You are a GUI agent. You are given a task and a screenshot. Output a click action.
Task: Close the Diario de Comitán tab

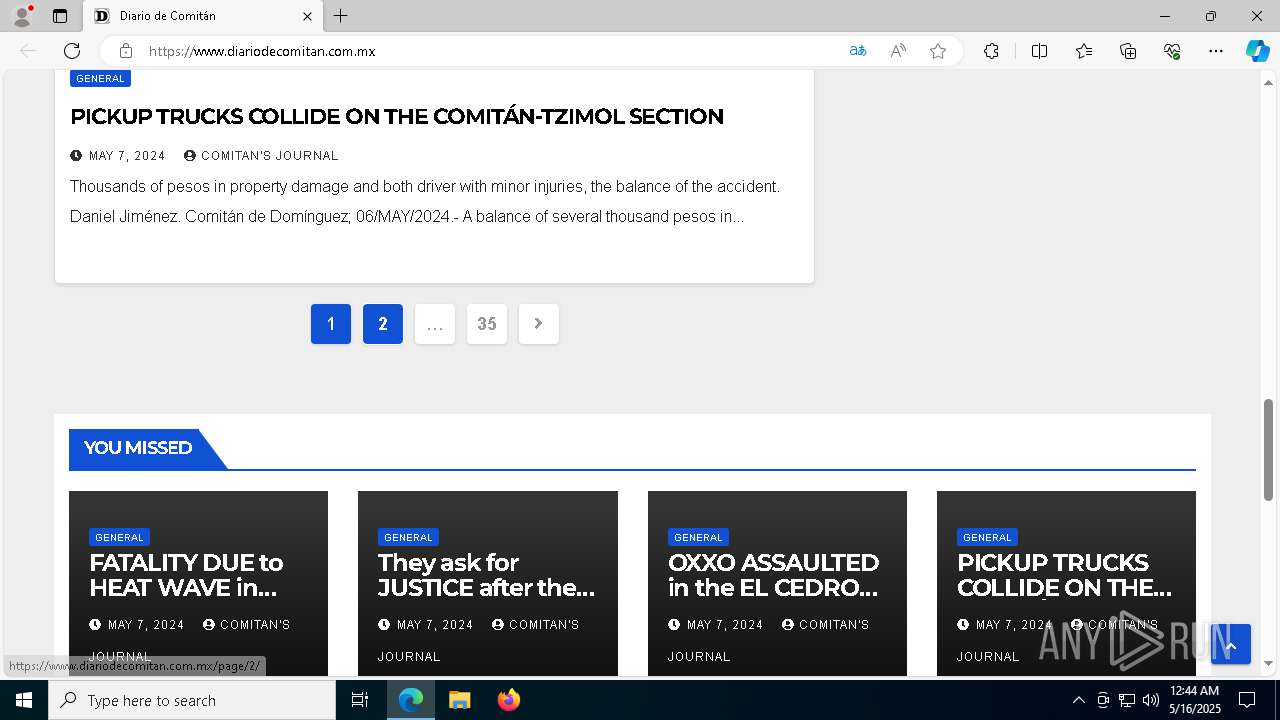pos(307,16)
